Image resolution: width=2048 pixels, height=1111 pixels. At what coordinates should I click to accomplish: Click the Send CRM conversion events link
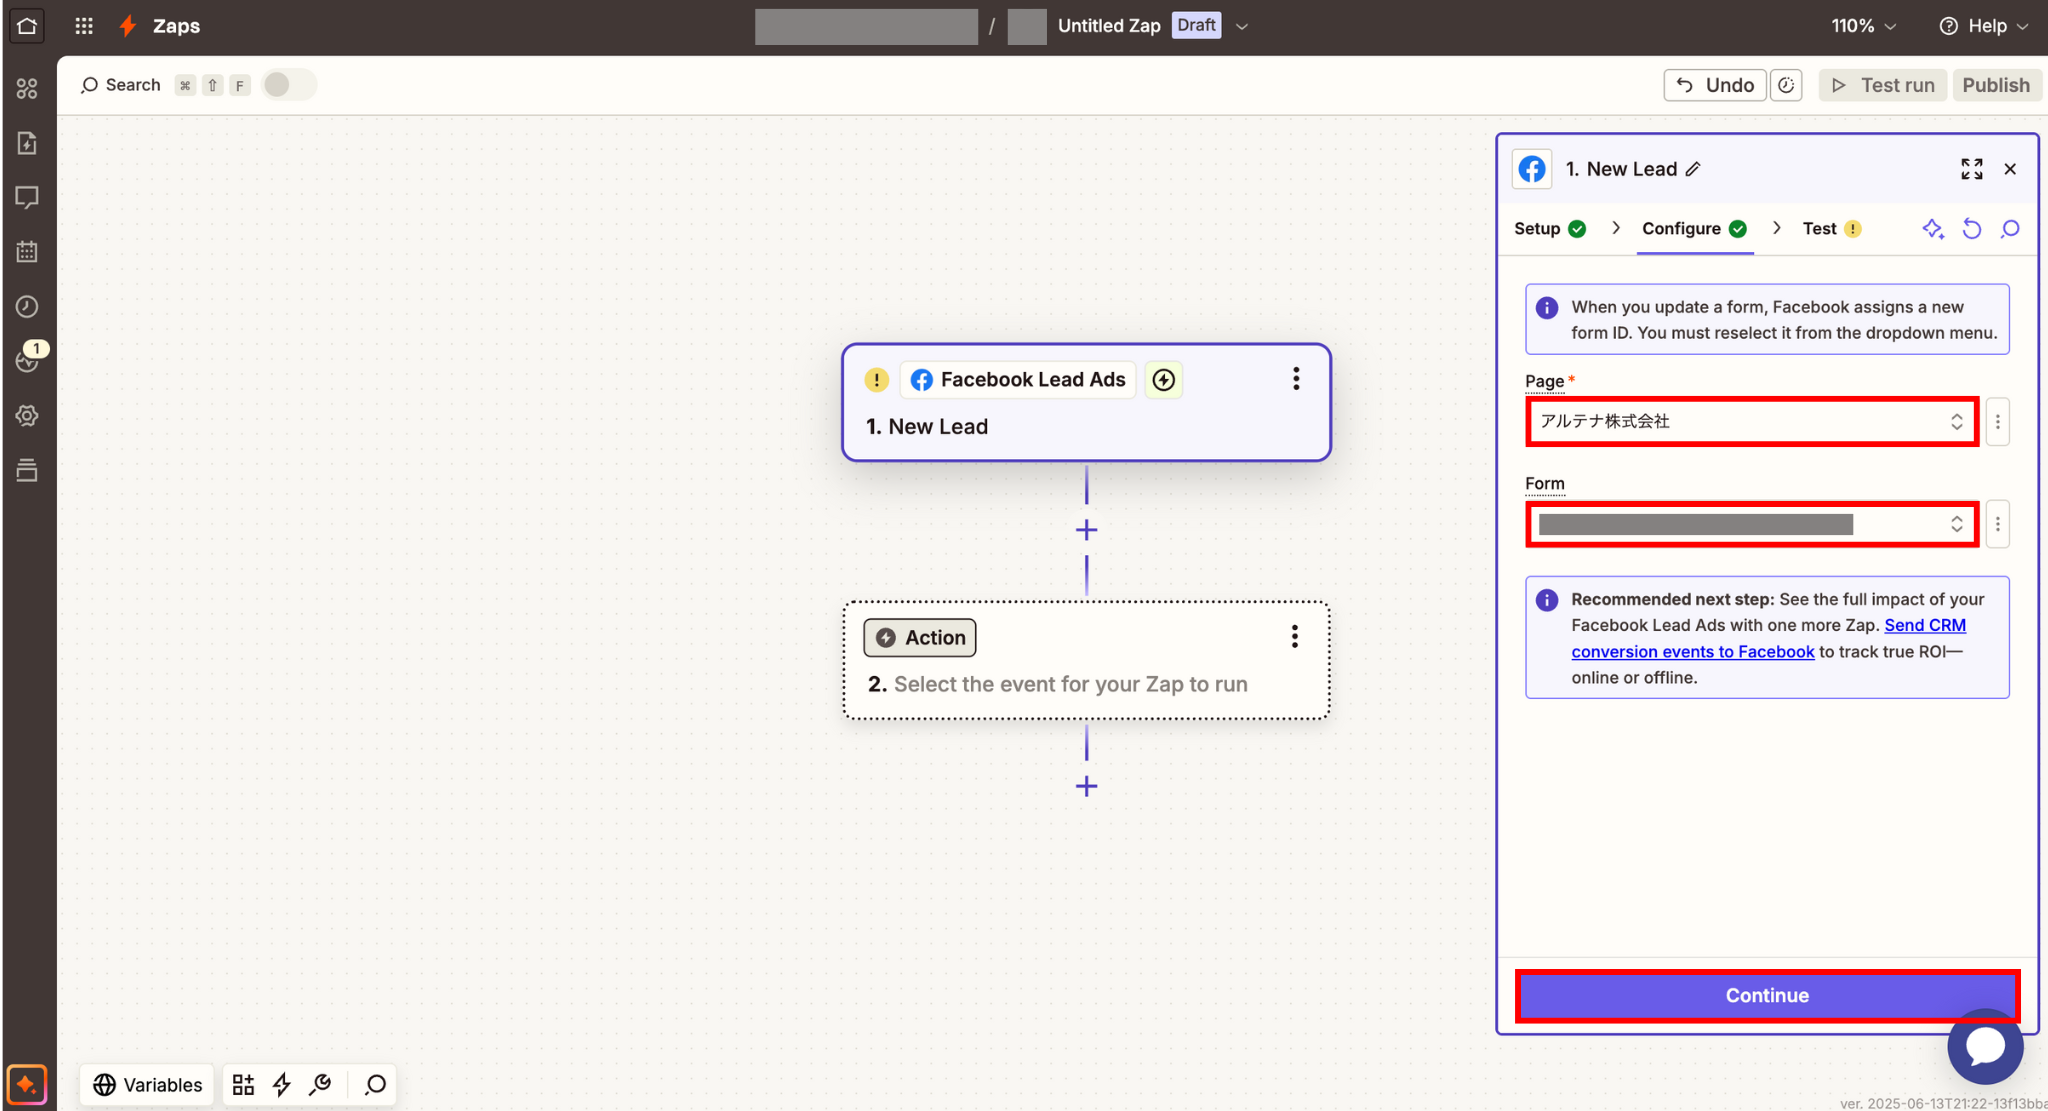[x=1768, y=638]
